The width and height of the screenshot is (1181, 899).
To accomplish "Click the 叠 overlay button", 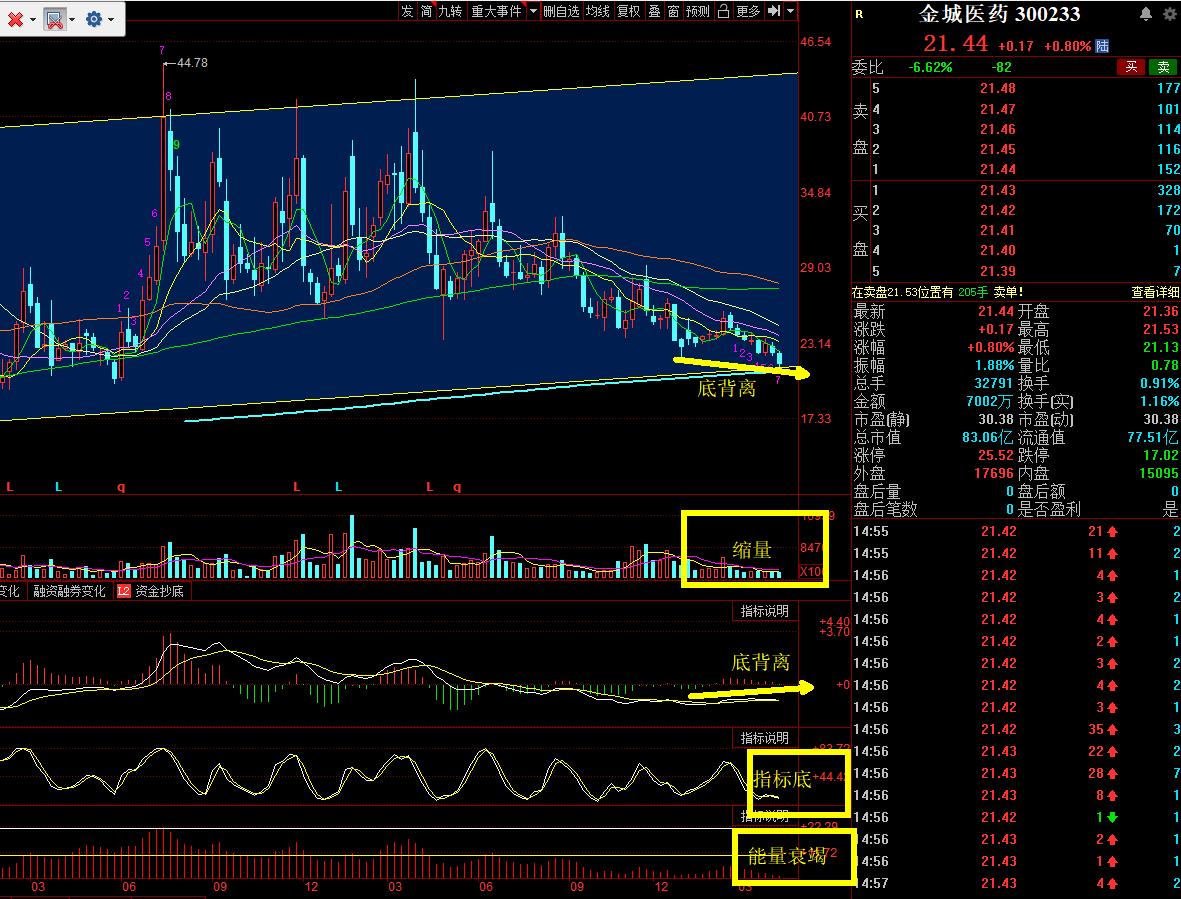I will (x=655, y=11).
